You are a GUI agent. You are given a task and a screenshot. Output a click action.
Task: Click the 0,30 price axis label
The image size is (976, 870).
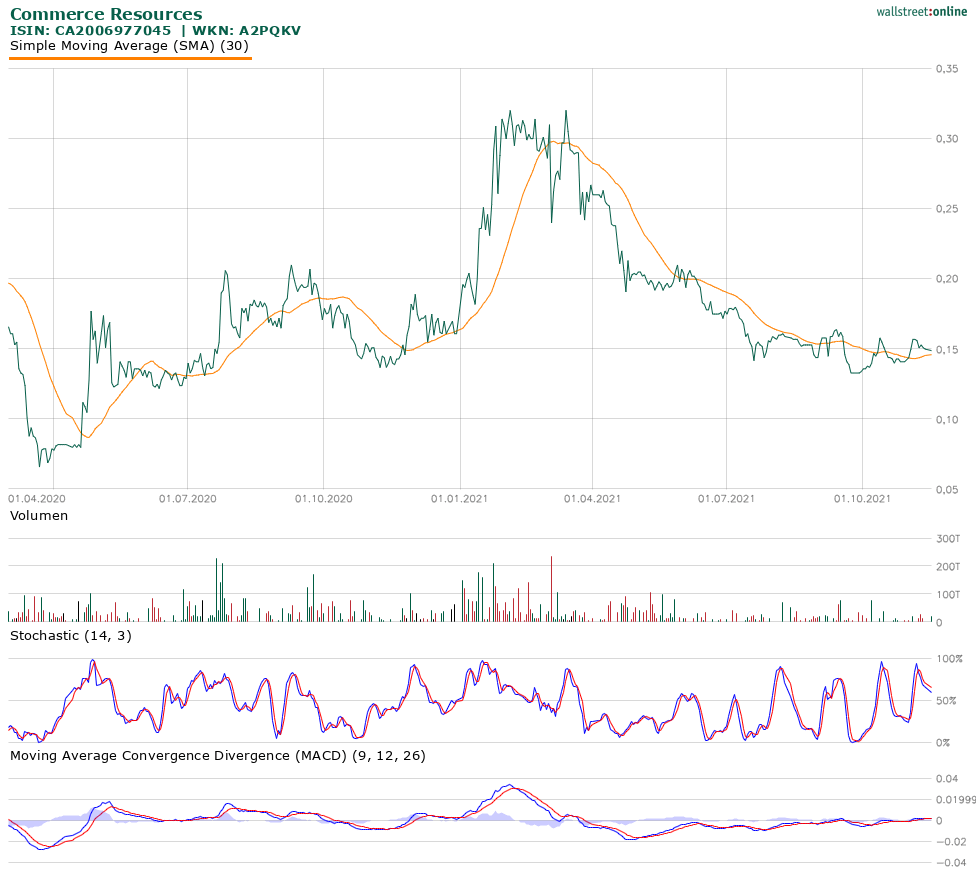click(x=947, y=139)
